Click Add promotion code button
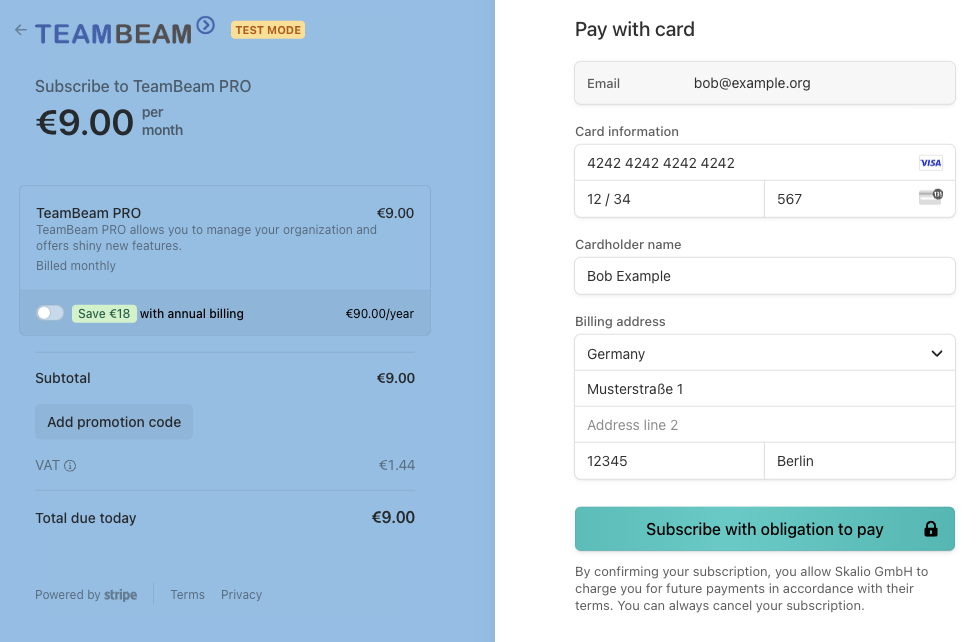Screen dimensions: 980x642 coord(114,422)
